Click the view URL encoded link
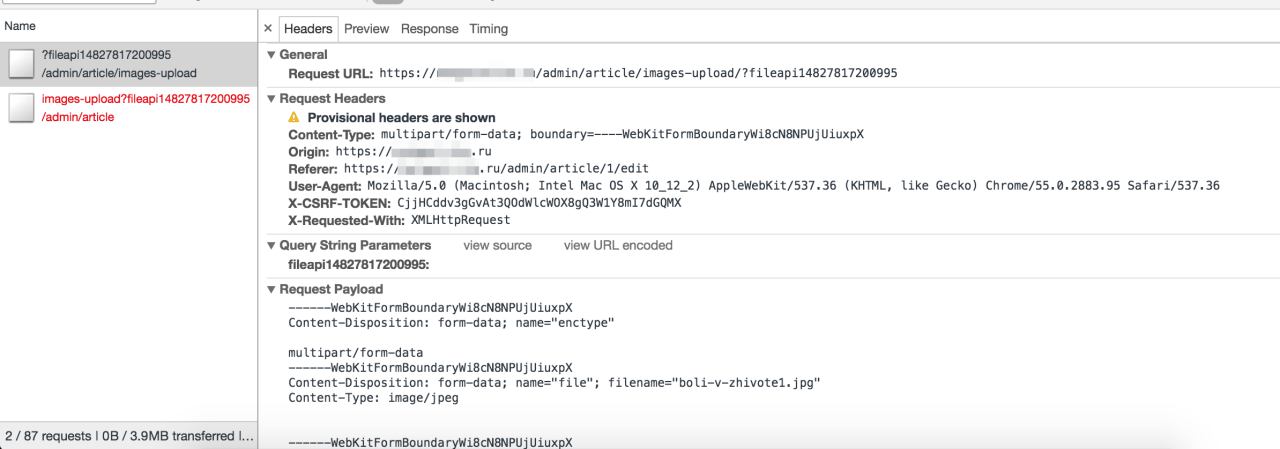The width and height of the screenshot is (1280, 449). 618,246
